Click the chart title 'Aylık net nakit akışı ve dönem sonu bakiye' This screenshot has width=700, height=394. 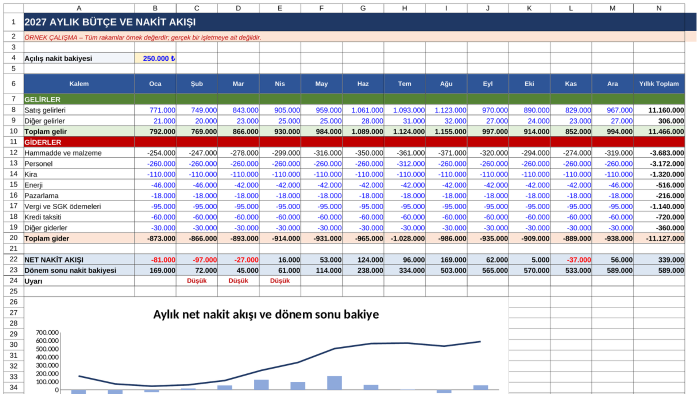[266, 314]
